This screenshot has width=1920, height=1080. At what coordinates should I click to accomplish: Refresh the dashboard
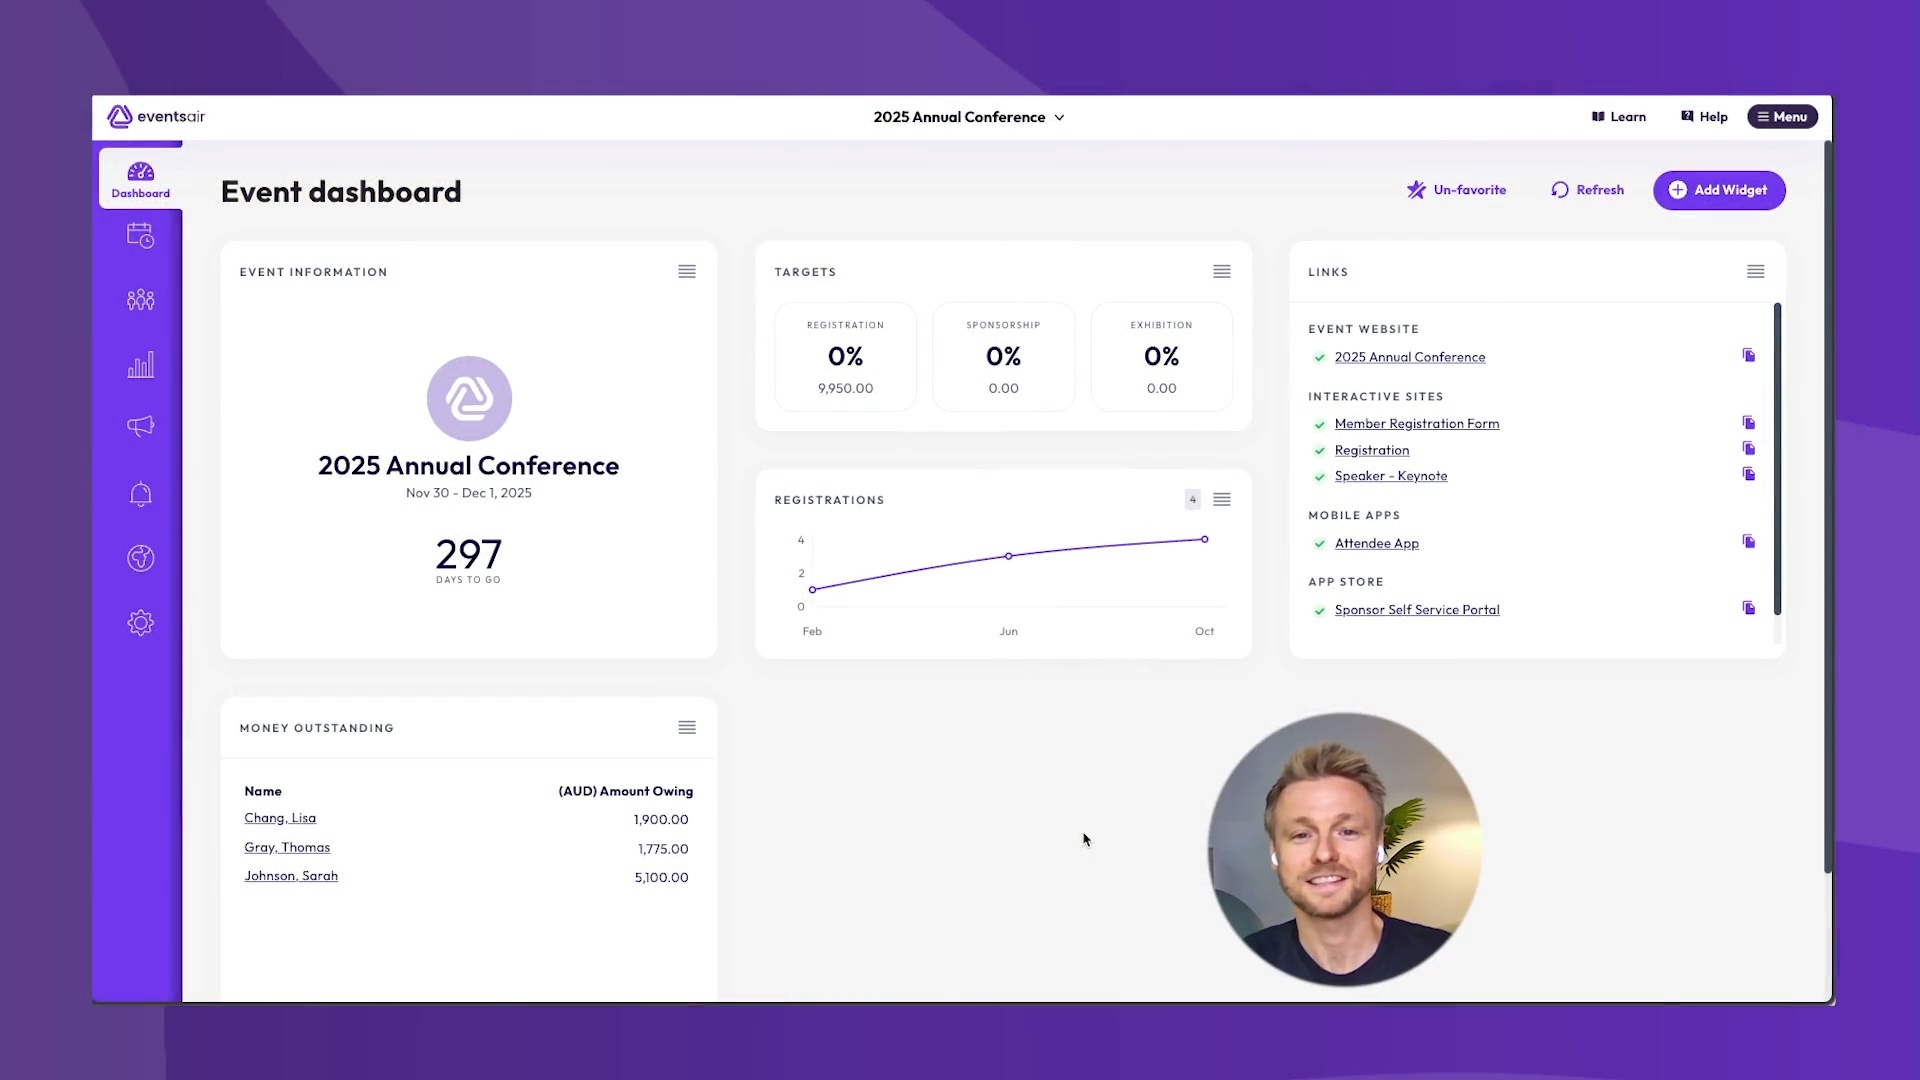click(x=1587, y=190)
